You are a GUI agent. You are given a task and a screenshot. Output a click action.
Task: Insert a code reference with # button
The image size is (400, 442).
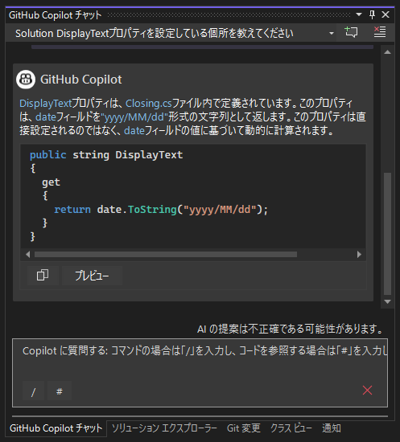[59, 391]
